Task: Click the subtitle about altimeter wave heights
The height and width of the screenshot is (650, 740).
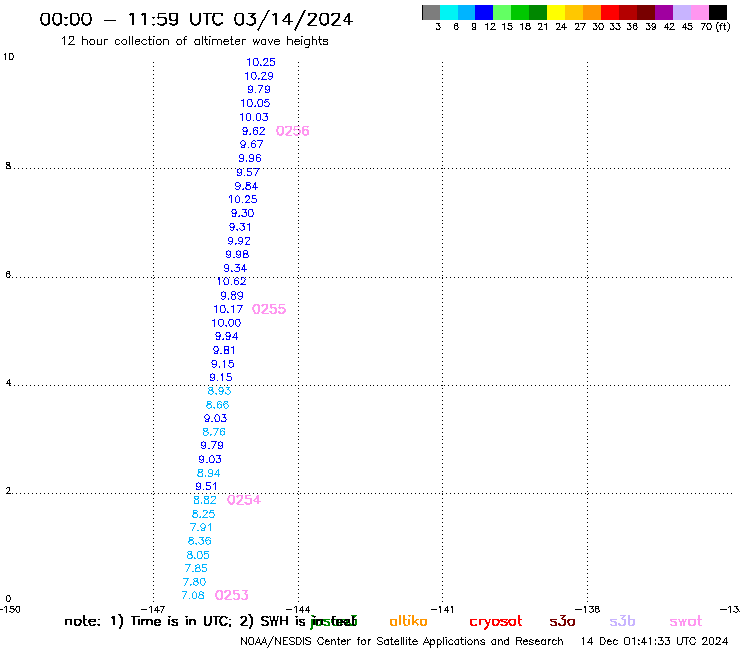Action: [x=194, y=41]
